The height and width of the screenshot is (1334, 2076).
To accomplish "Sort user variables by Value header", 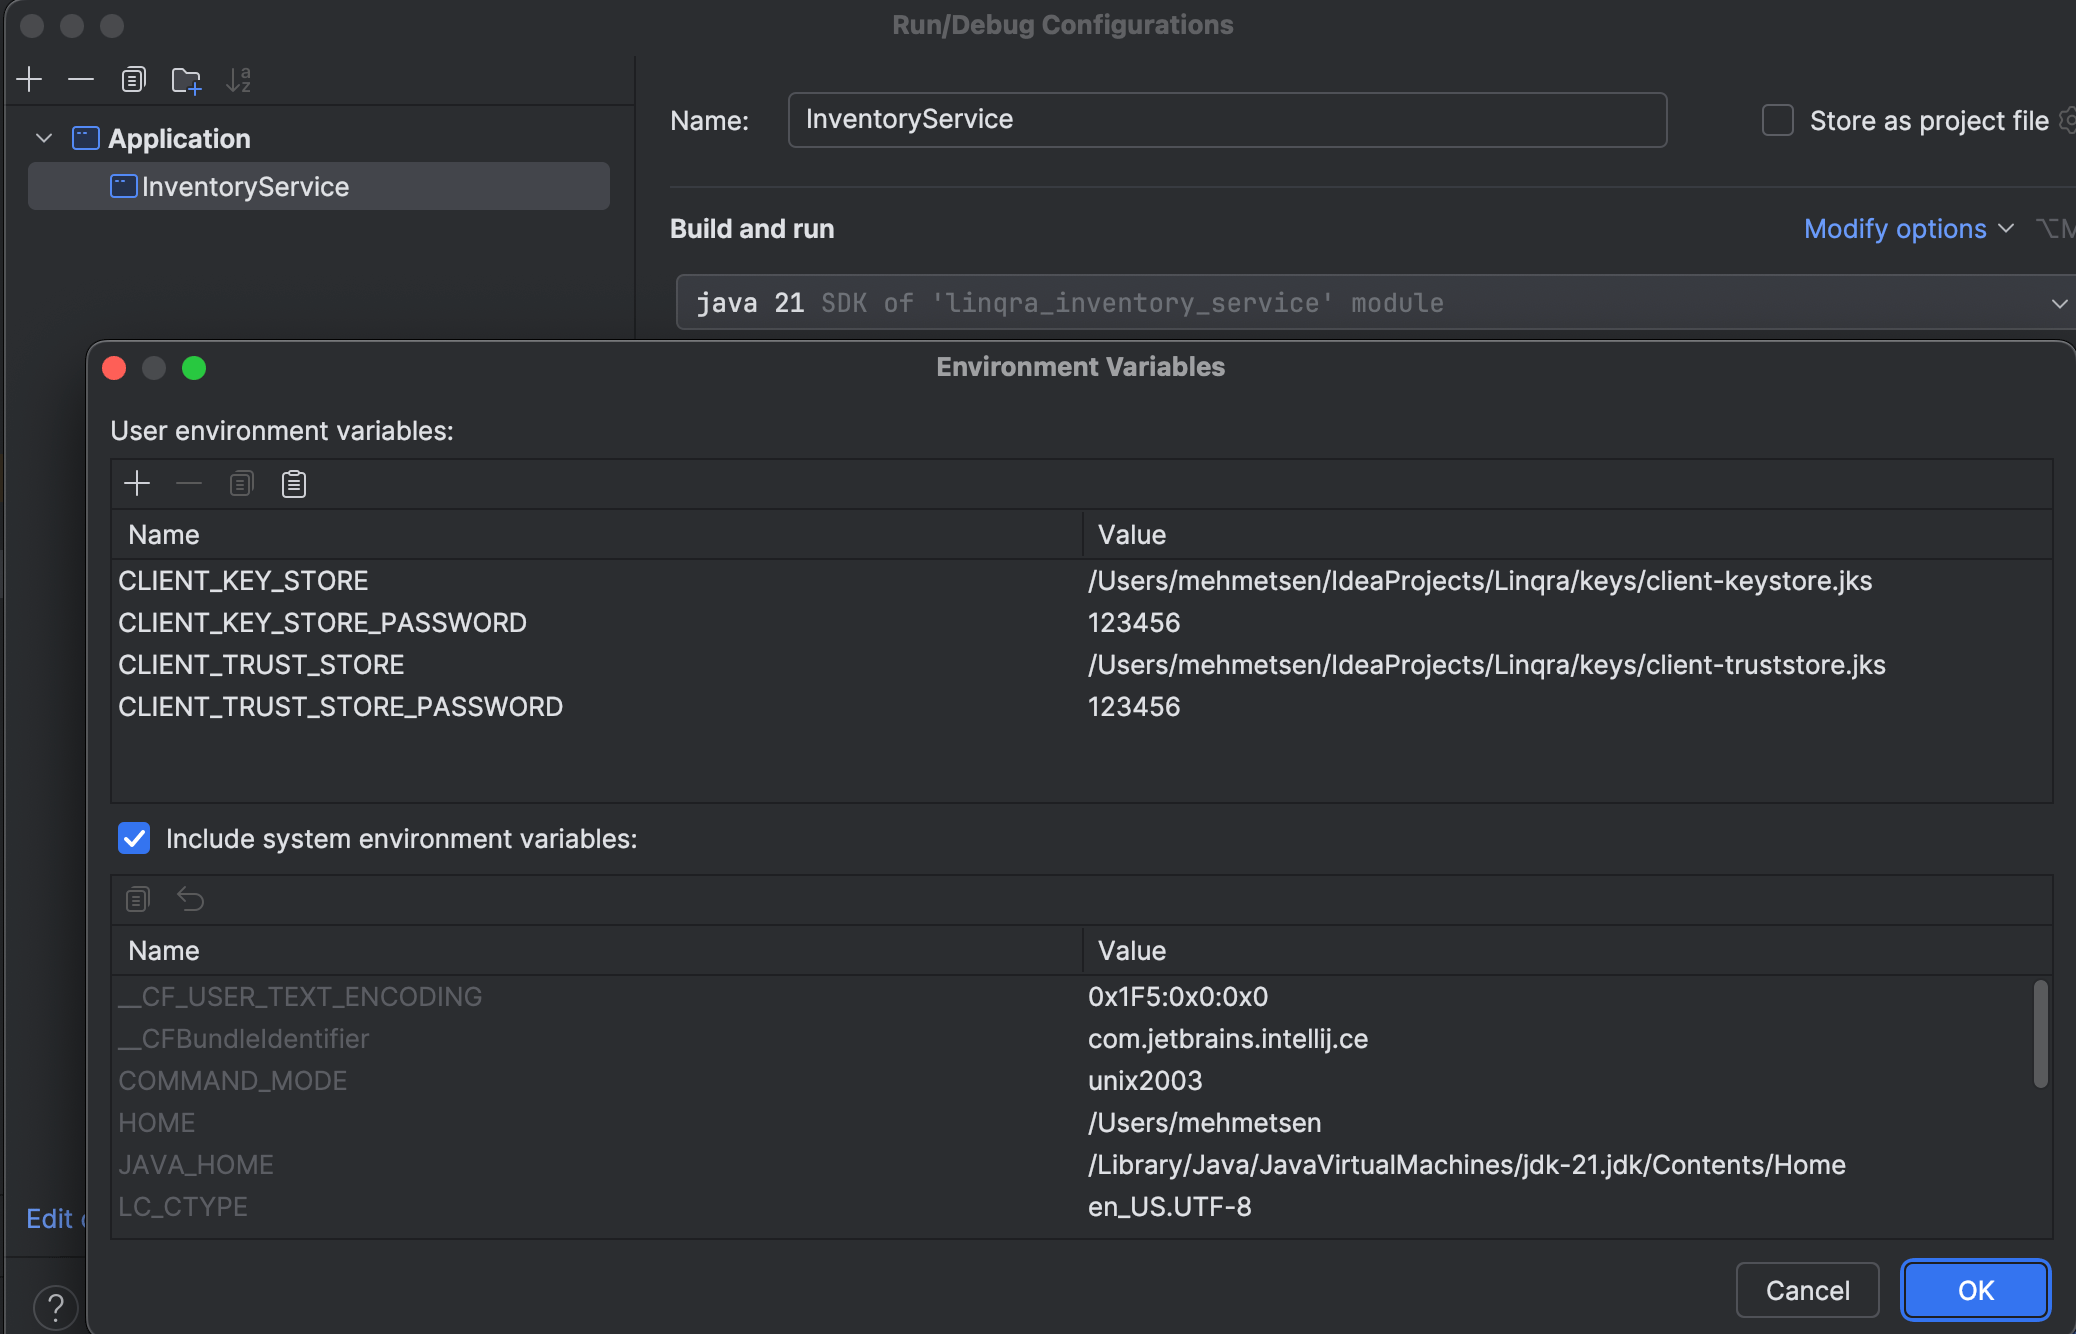I will [1567, 534].
